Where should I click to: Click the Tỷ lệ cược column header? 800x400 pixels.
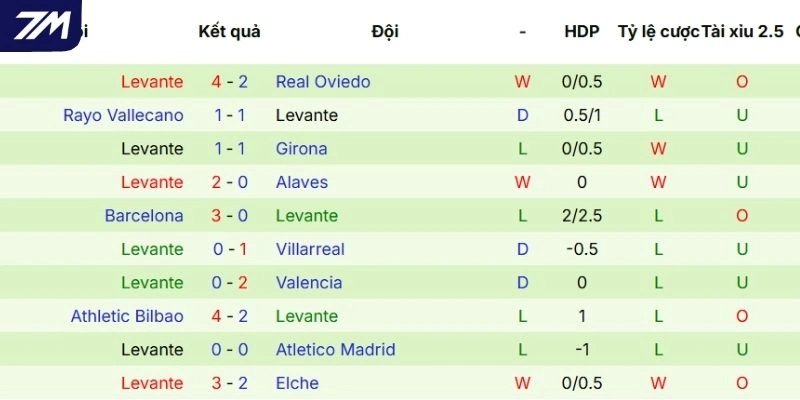(658, 31)
